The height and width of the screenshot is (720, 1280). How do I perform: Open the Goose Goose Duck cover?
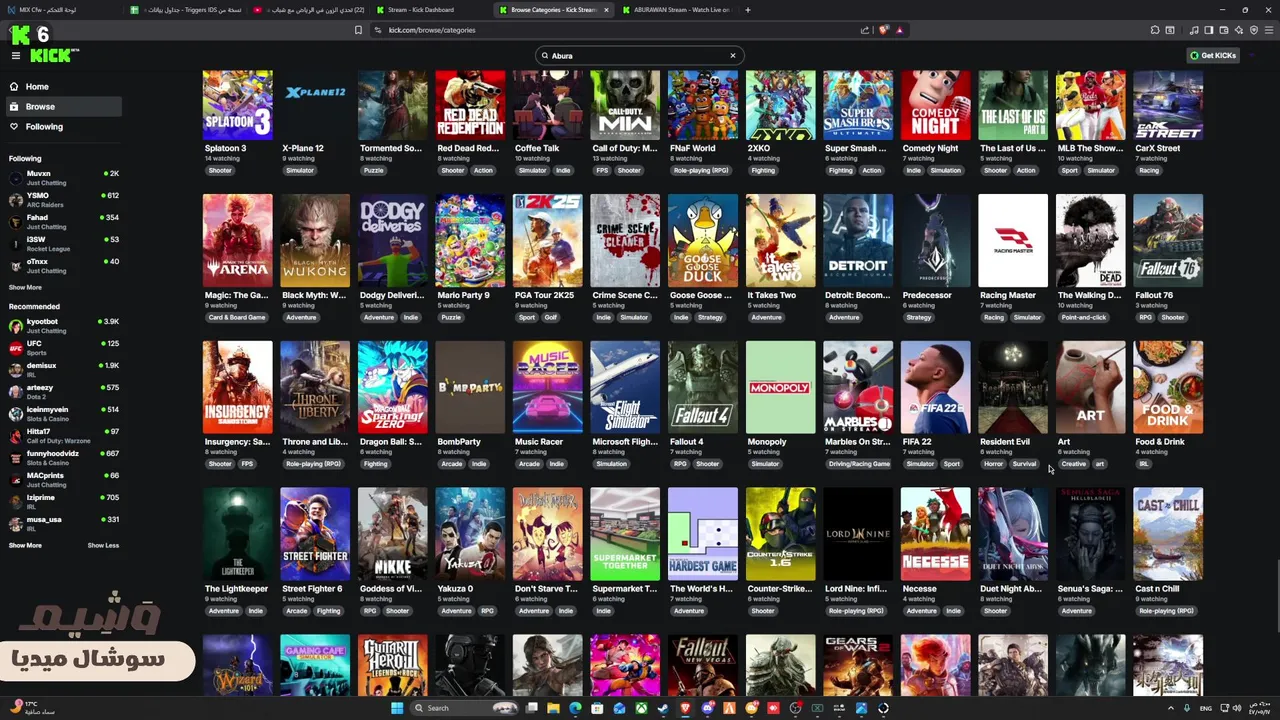coord(703,241)
